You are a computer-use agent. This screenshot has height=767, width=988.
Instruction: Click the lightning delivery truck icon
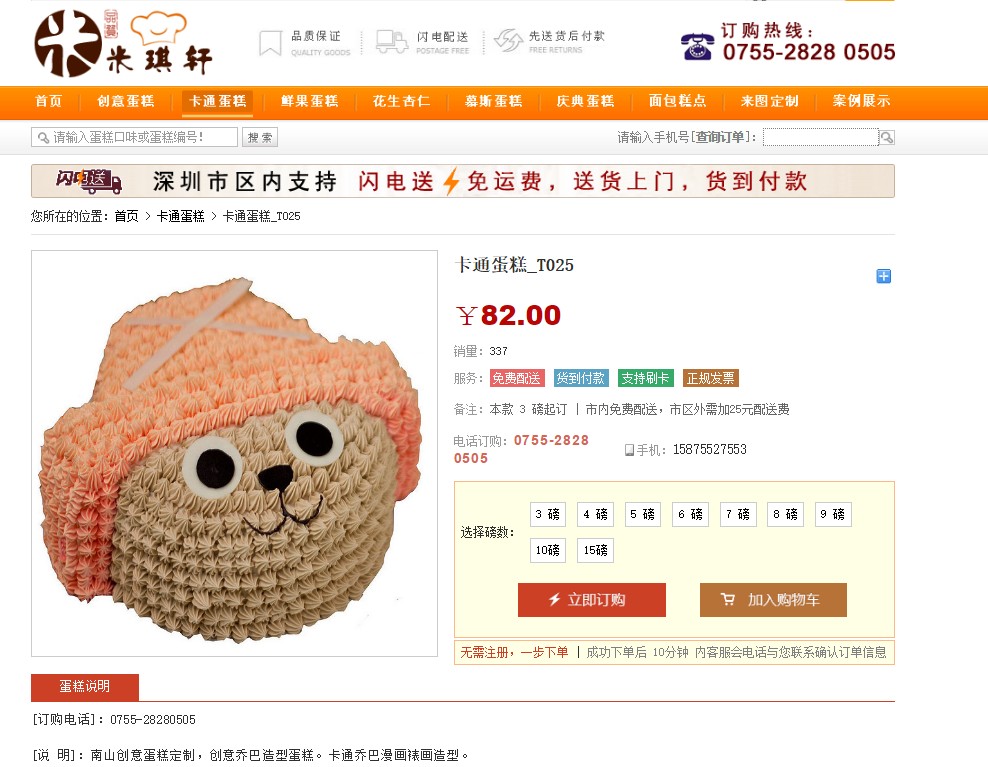coord(392,42)
